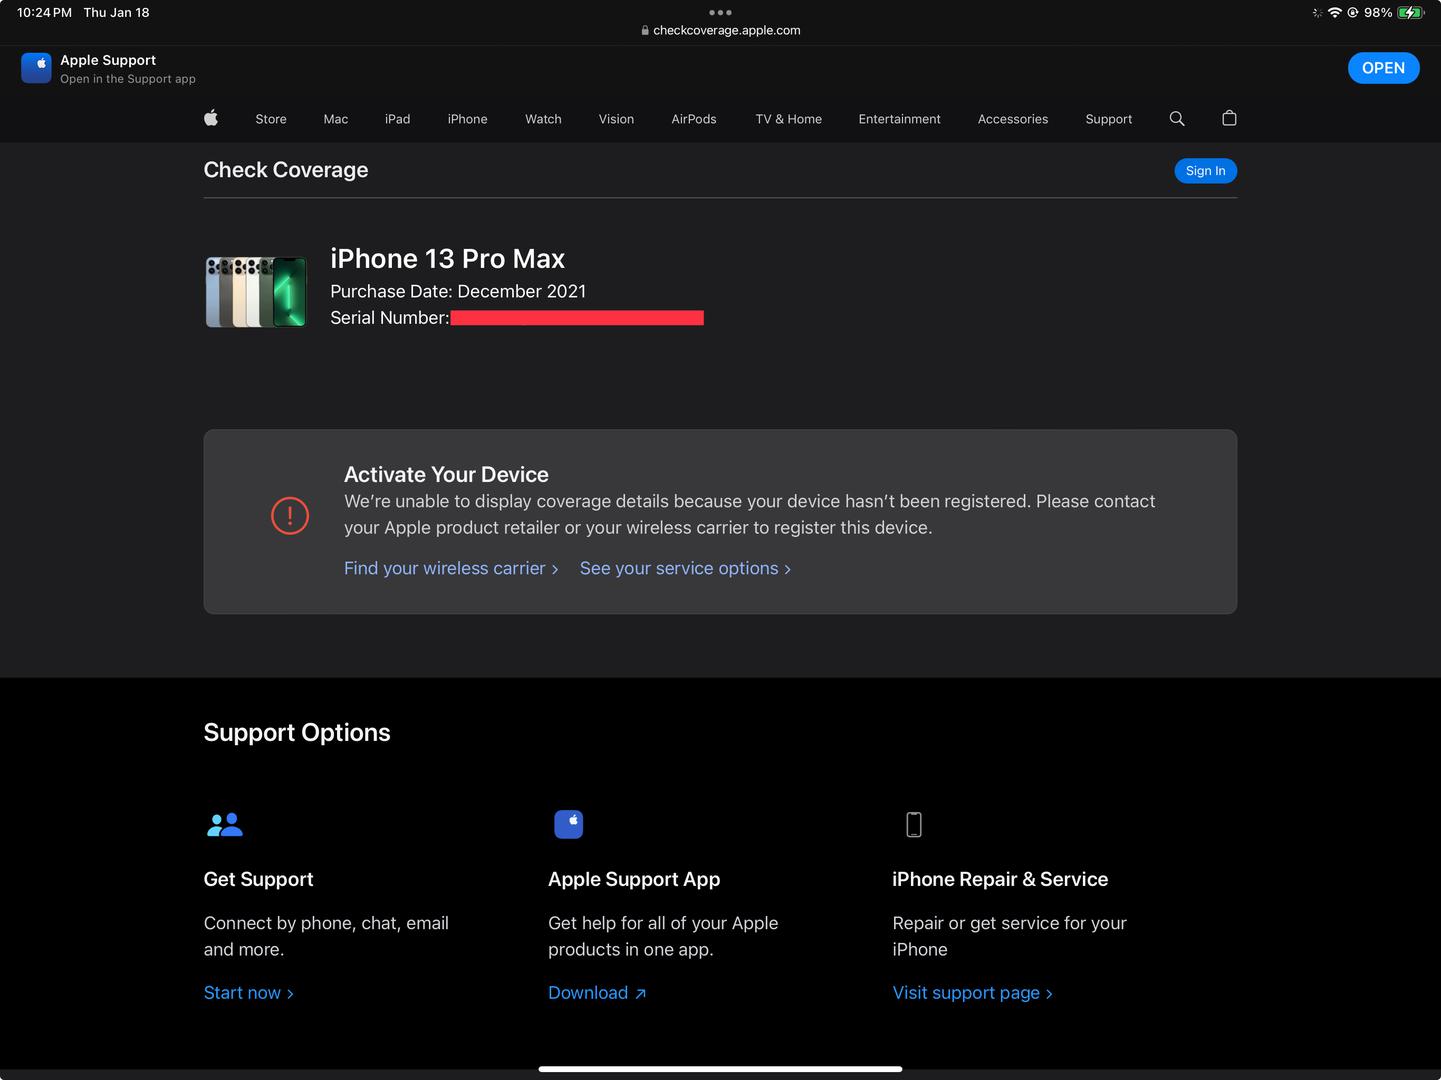This screenshot has width=1441, height=1080.
Task: Click the 'Start now' link
Action: point(249,993)
